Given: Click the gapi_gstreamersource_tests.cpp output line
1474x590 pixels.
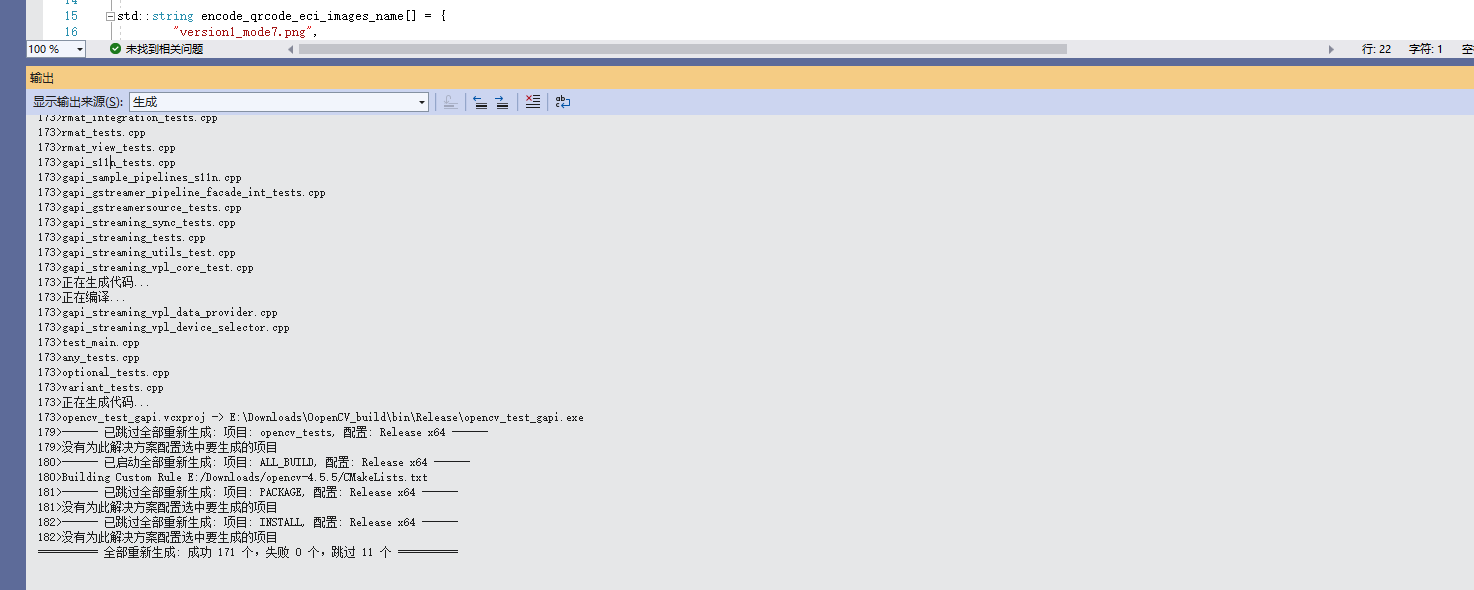Looking at the screenshot, I should (x=140, y=207).
